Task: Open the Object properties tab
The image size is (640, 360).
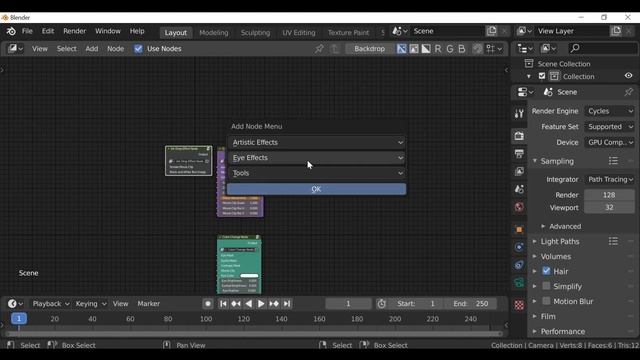Action: click(x=519, y=229)
